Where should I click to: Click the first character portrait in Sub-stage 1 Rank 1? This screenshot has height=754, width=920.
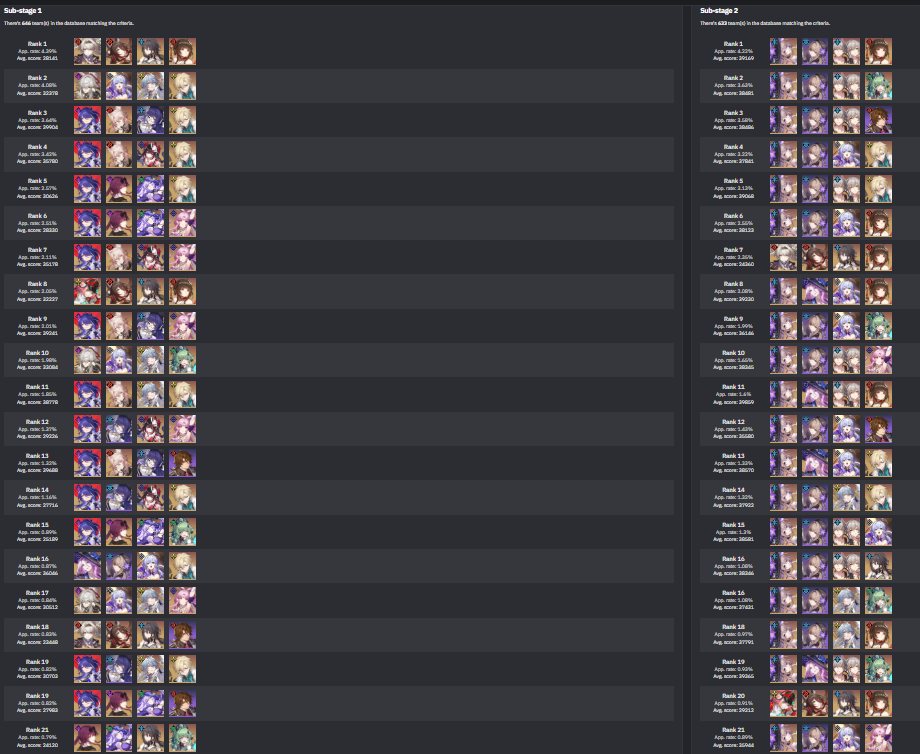(87, 52)
